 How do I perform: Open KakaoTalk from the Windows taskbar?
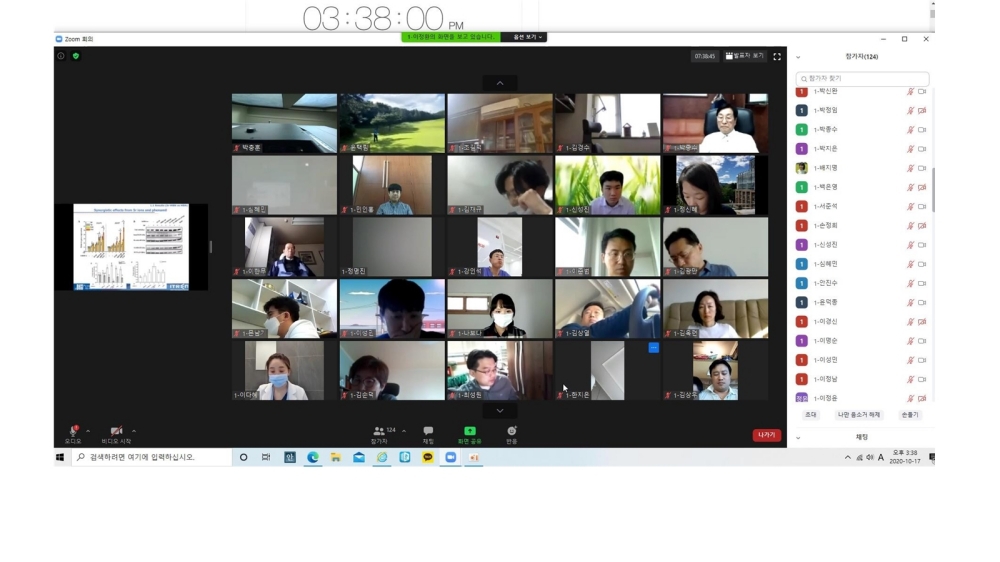click(x=428, y=457)
